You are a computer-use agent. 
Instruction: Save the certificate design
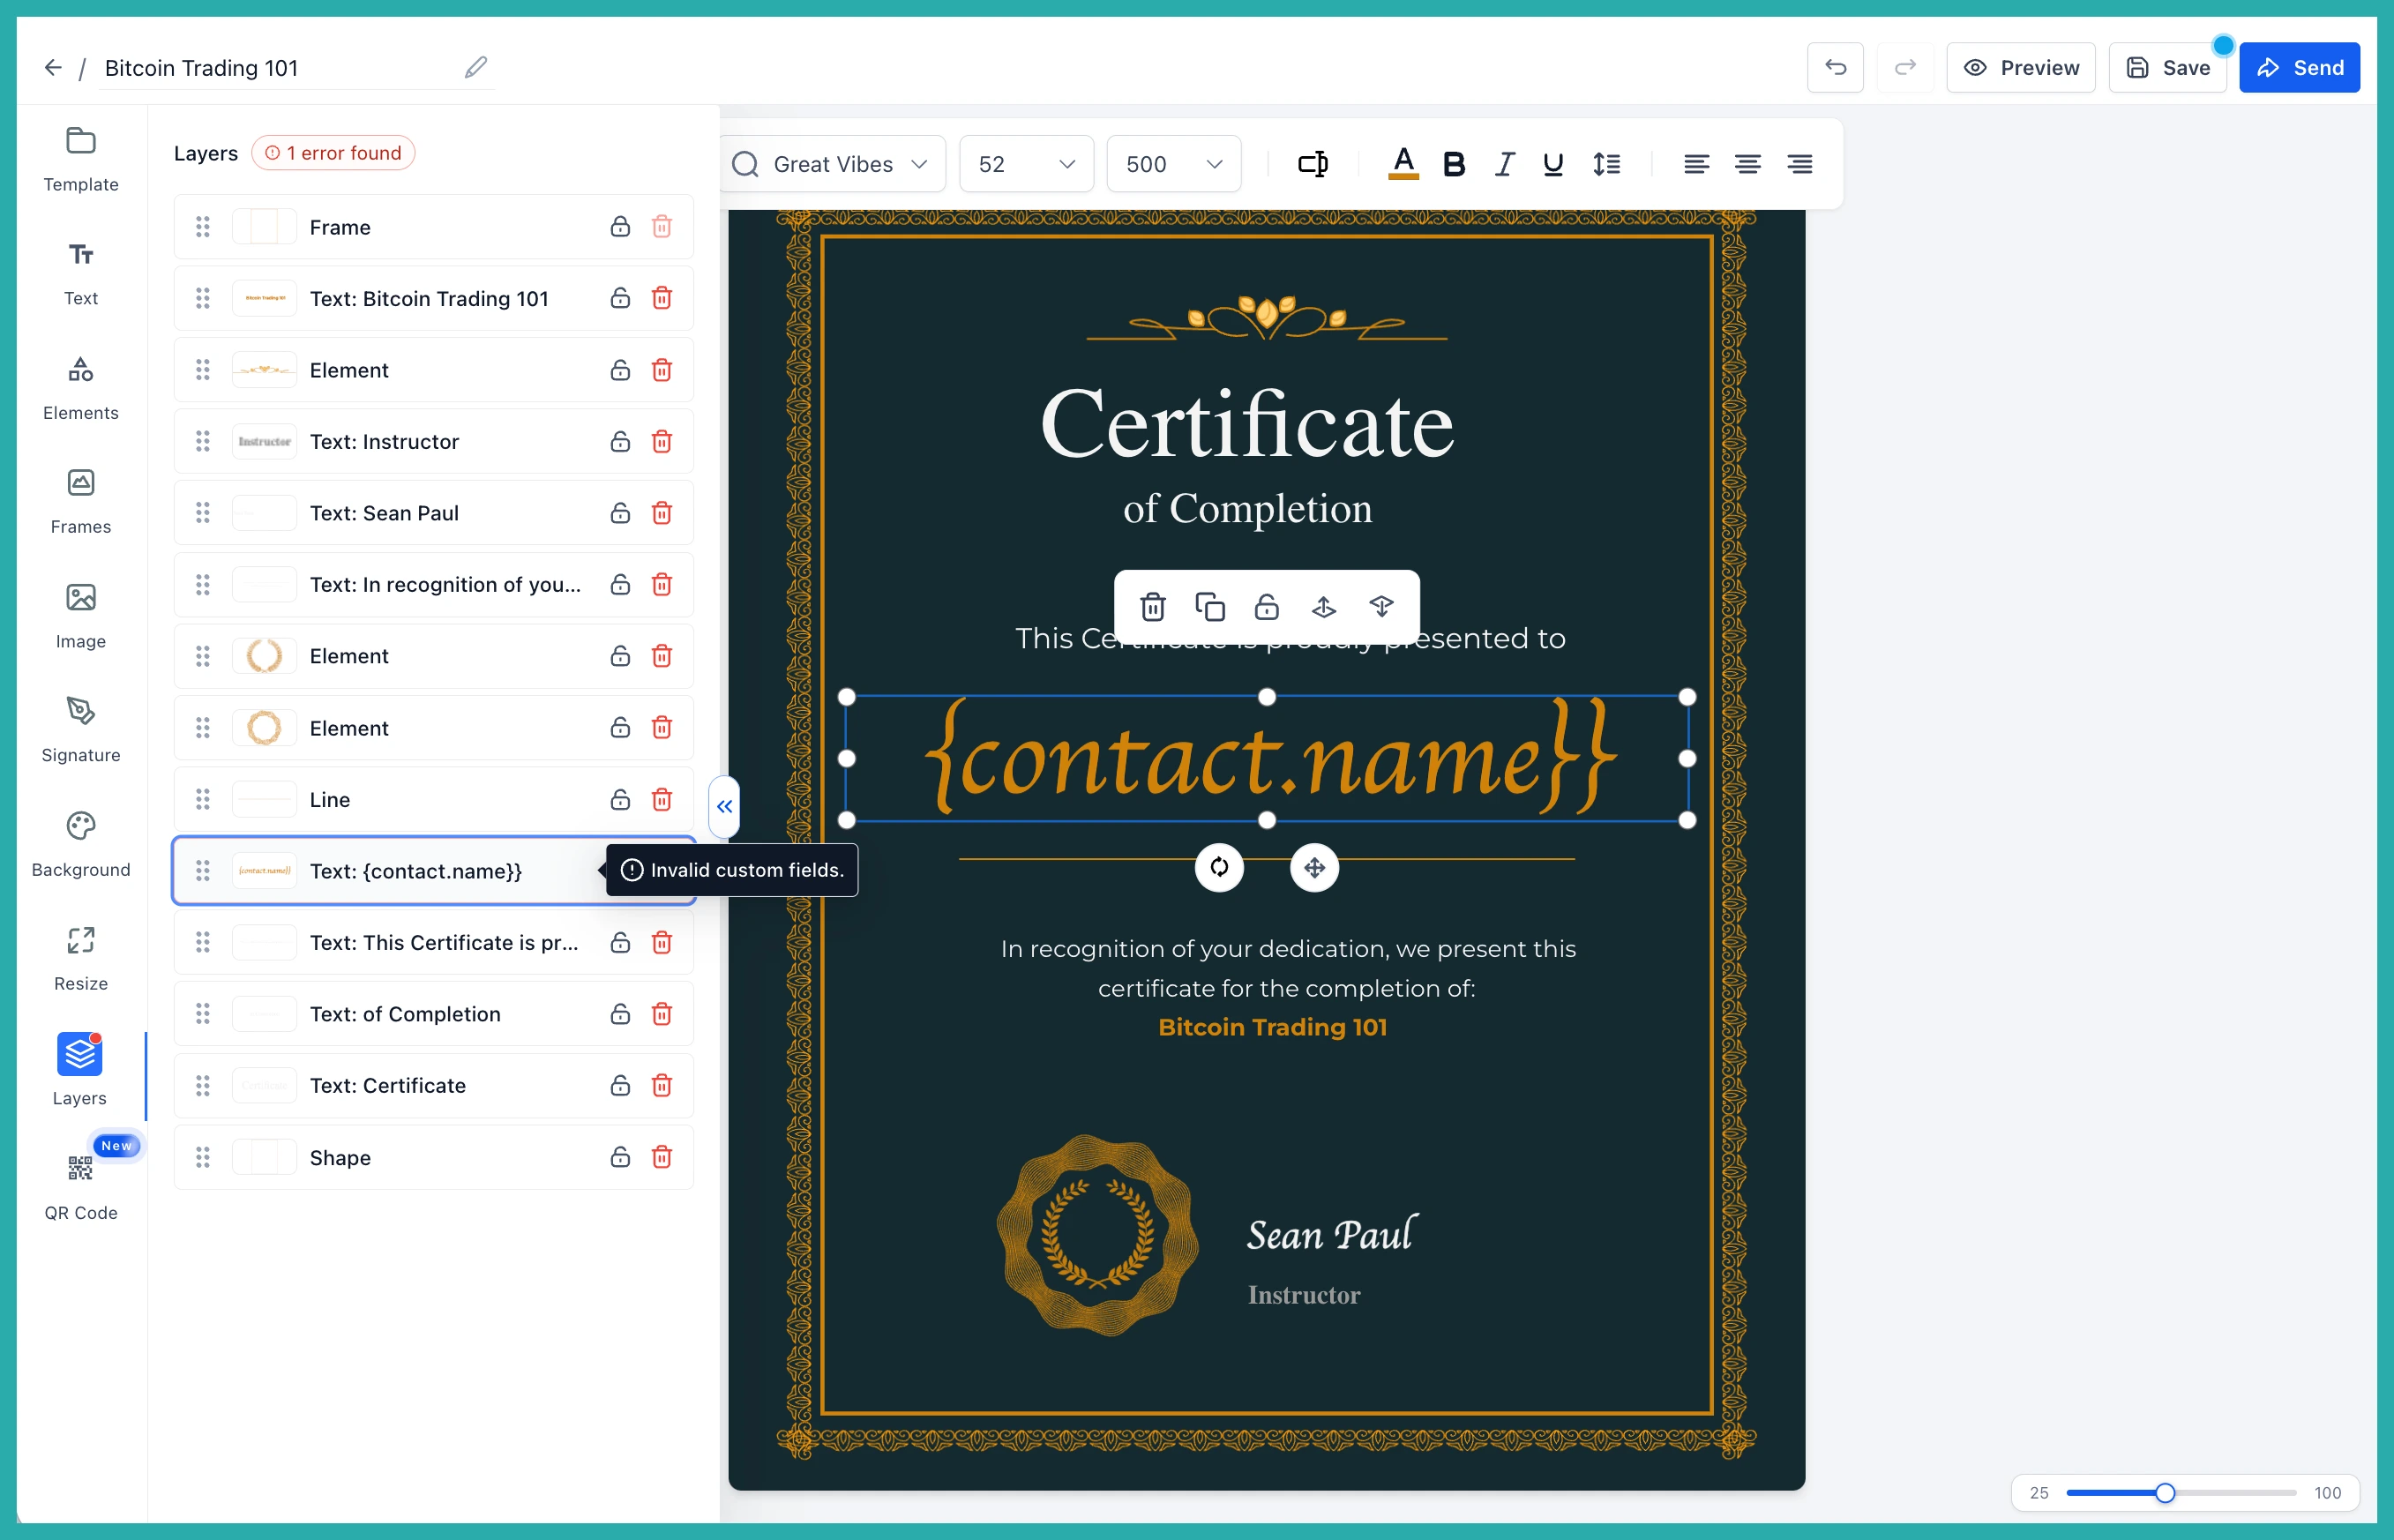(2167, 67)
